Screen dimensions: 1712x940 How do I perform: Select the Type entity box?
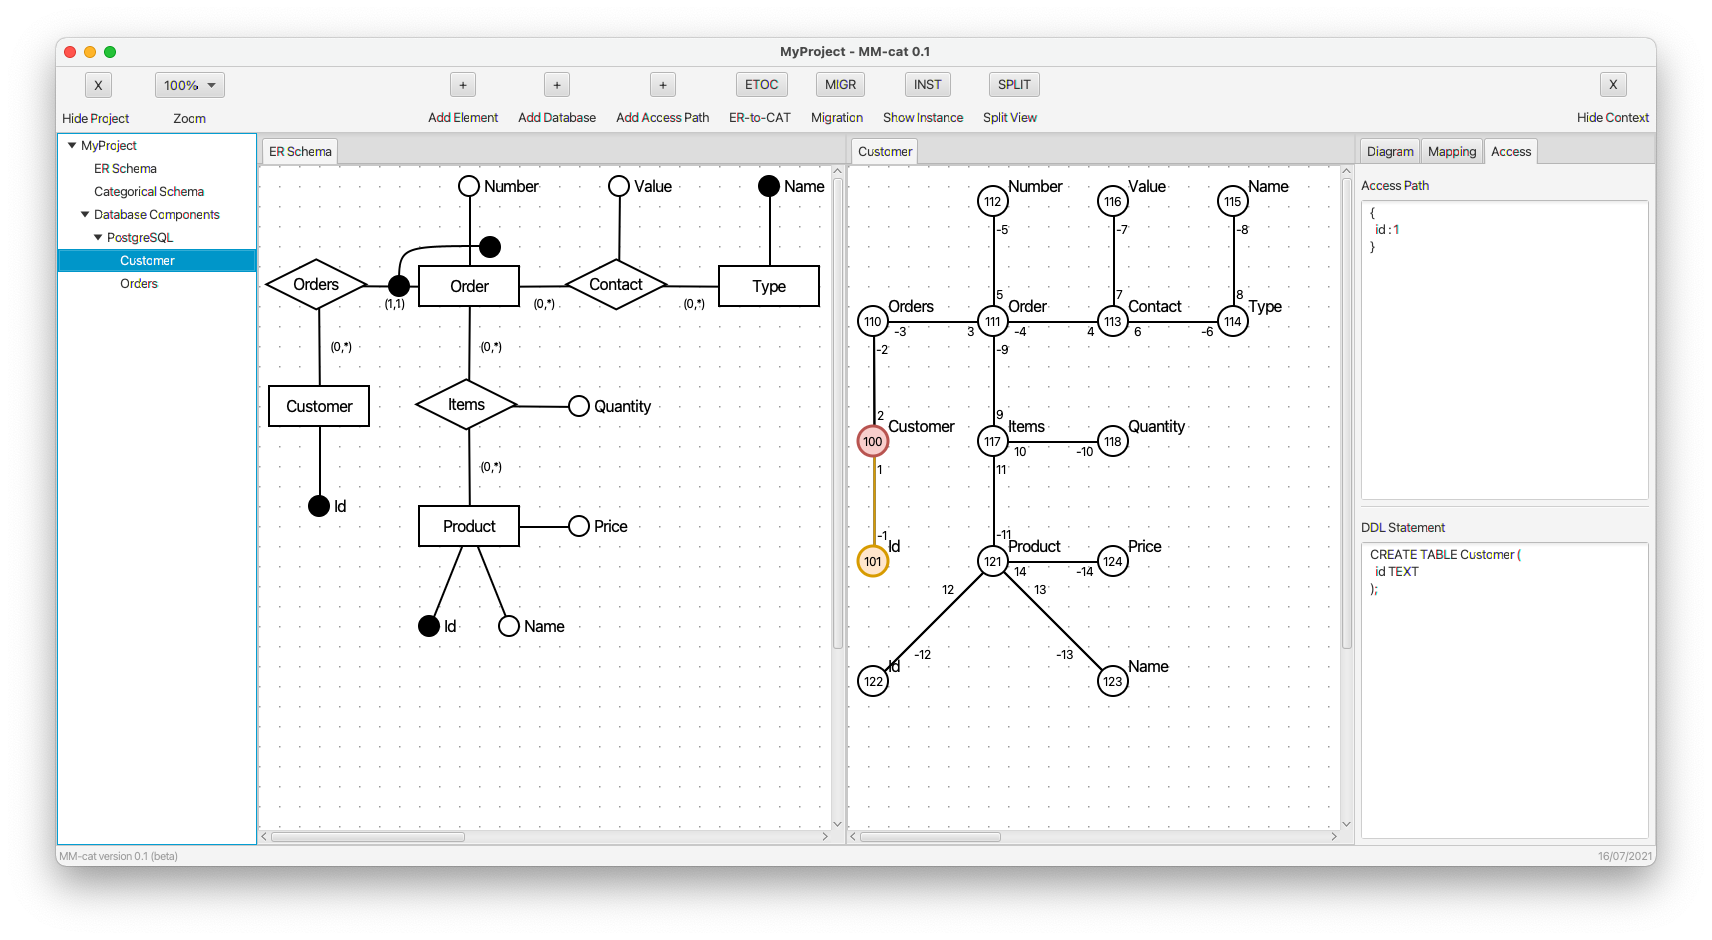(769, 286)
